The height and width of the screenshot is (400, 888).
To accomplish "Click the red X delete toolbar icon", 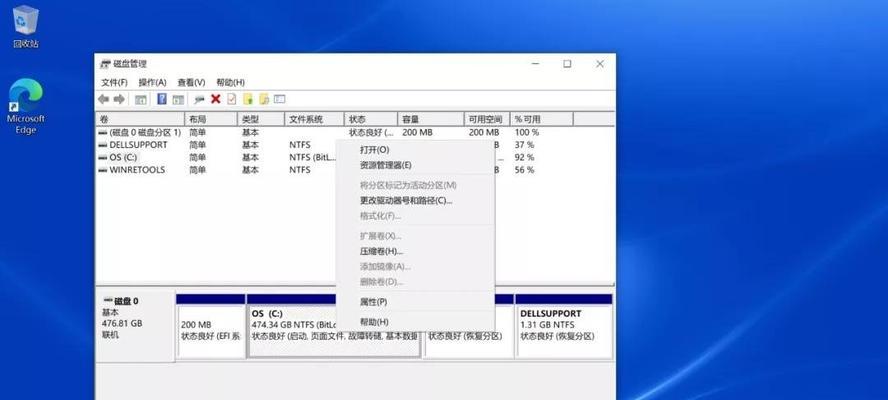I will pos(215,99).
